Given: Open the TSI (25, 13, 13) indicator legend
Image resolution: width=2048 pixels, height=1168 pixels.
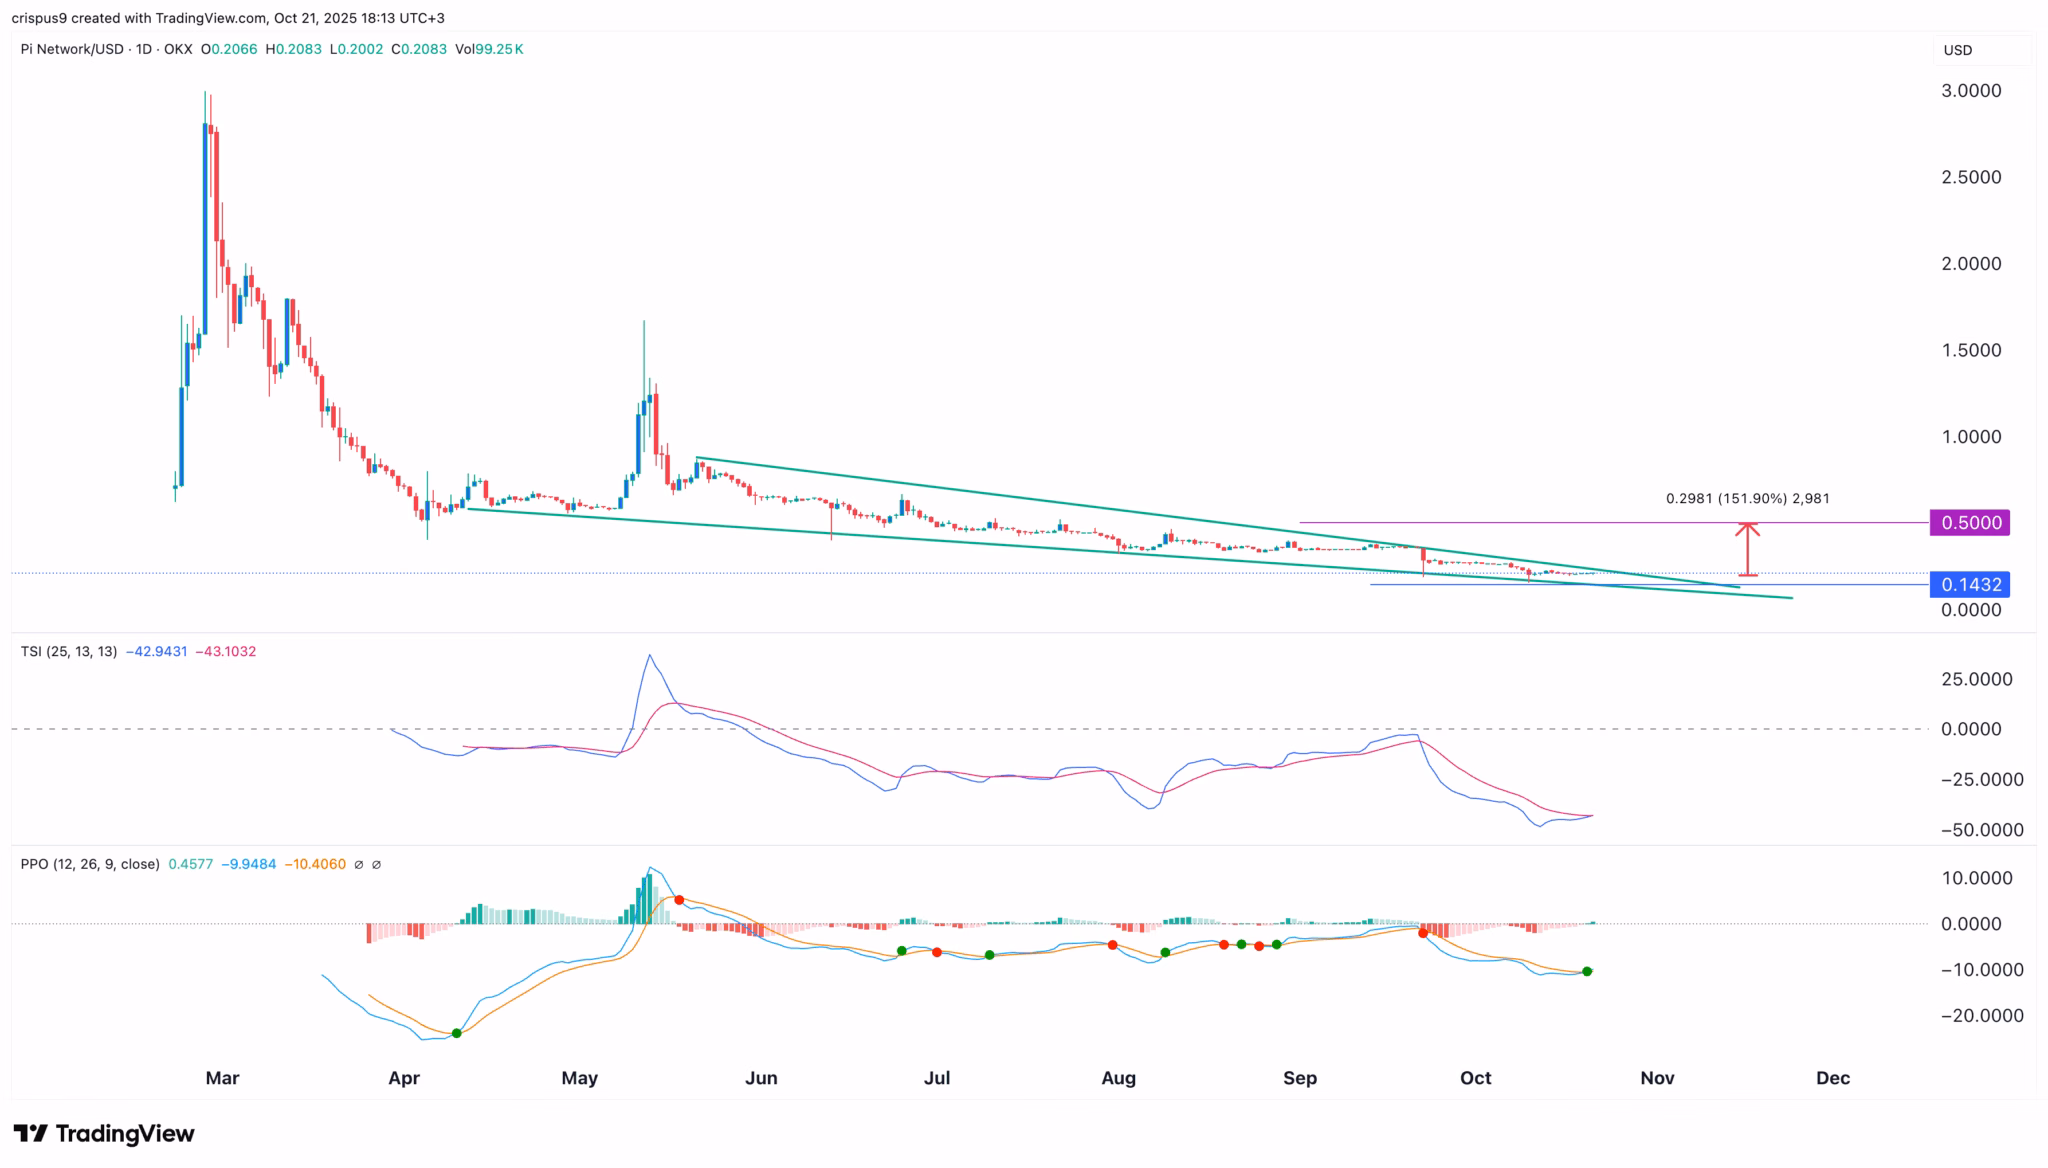Looking at the screenshot, I should pyautogui.click(x=69, y=651).
